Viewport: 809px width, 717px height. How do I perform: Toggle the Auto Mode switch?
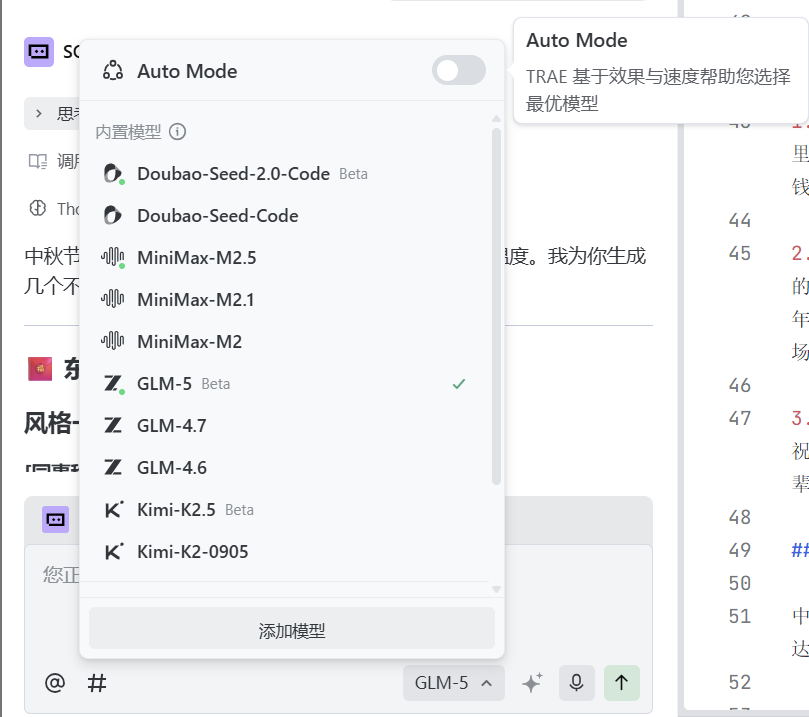(x=458, y=71)
